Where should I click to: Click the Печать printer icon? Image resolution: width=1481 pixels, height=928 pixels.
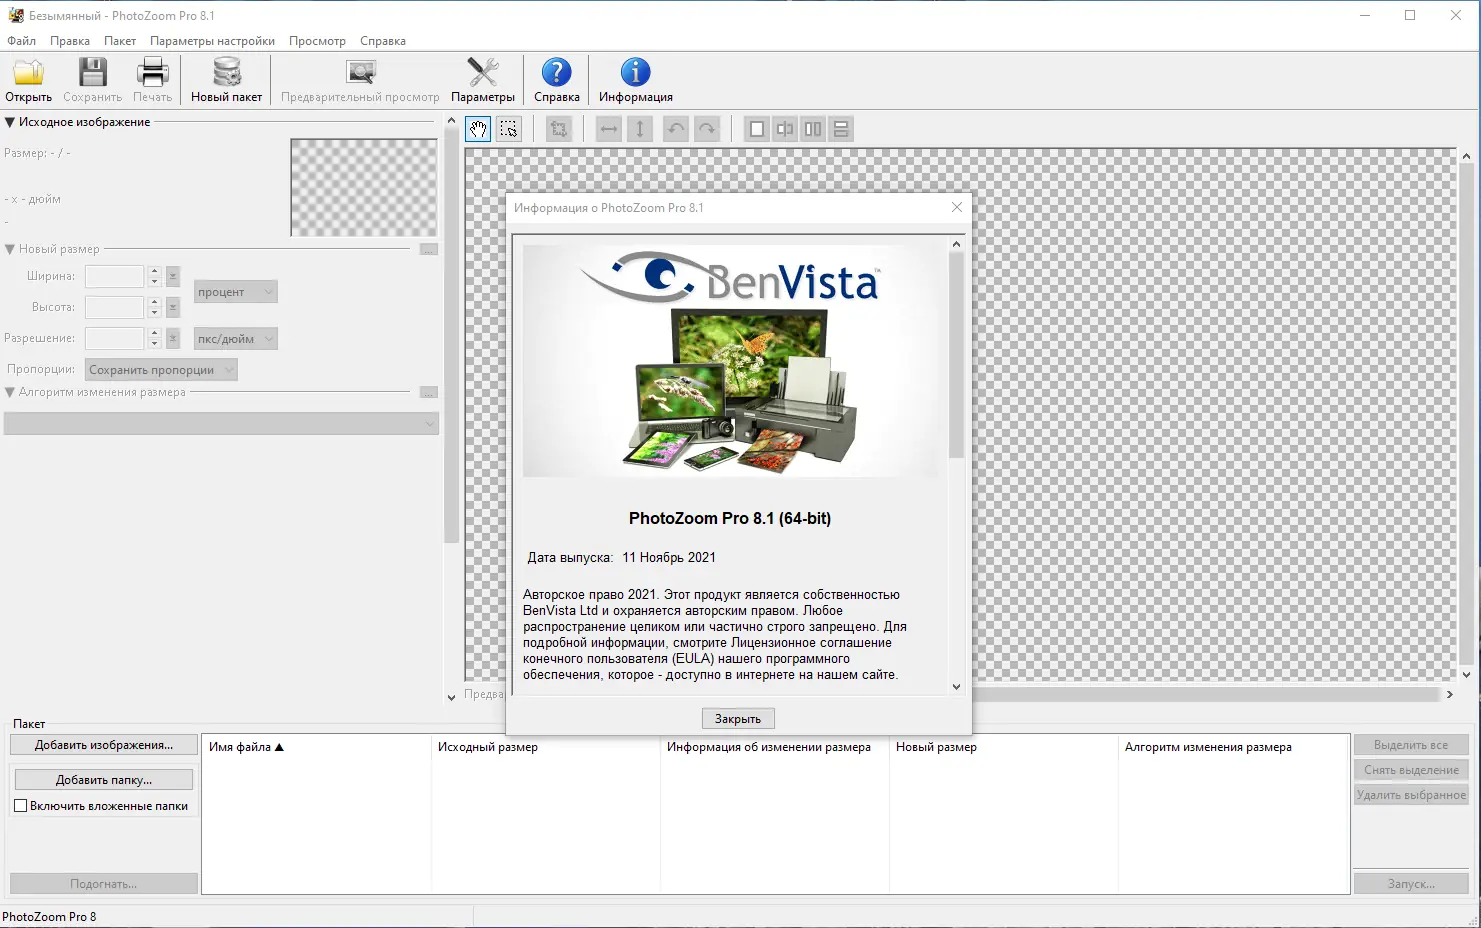[153, 73]
